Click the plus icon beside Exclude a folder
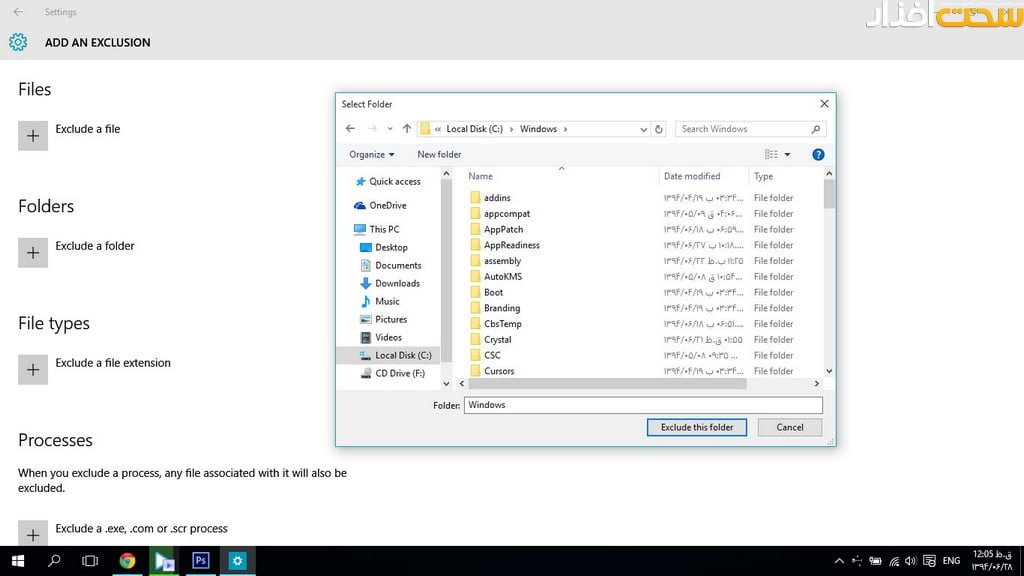Screen dimensions: 1024x576 pos(33,253)
